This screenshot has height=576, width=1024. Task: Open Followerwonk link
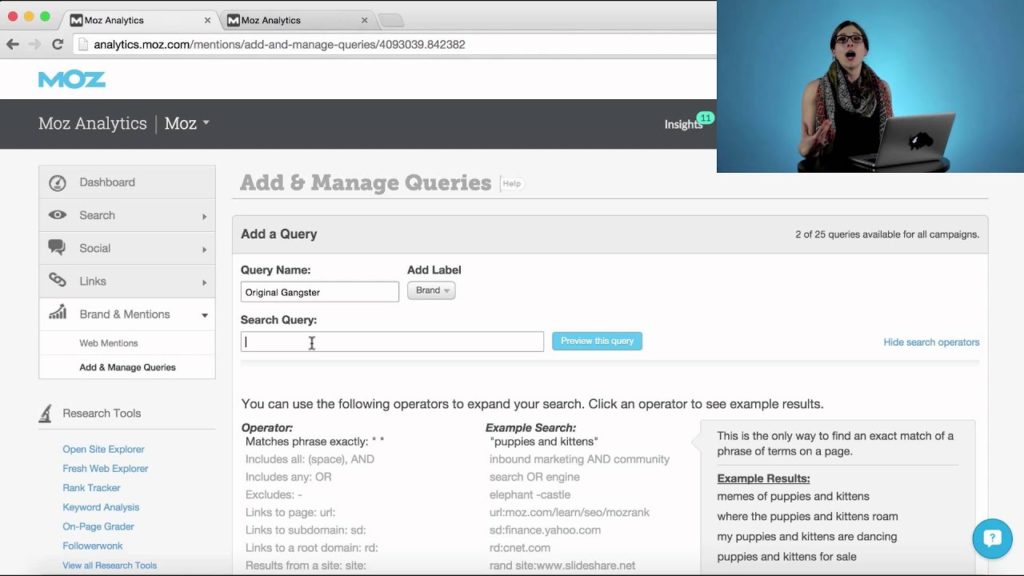pyautogui.click(x=92, y=545)
